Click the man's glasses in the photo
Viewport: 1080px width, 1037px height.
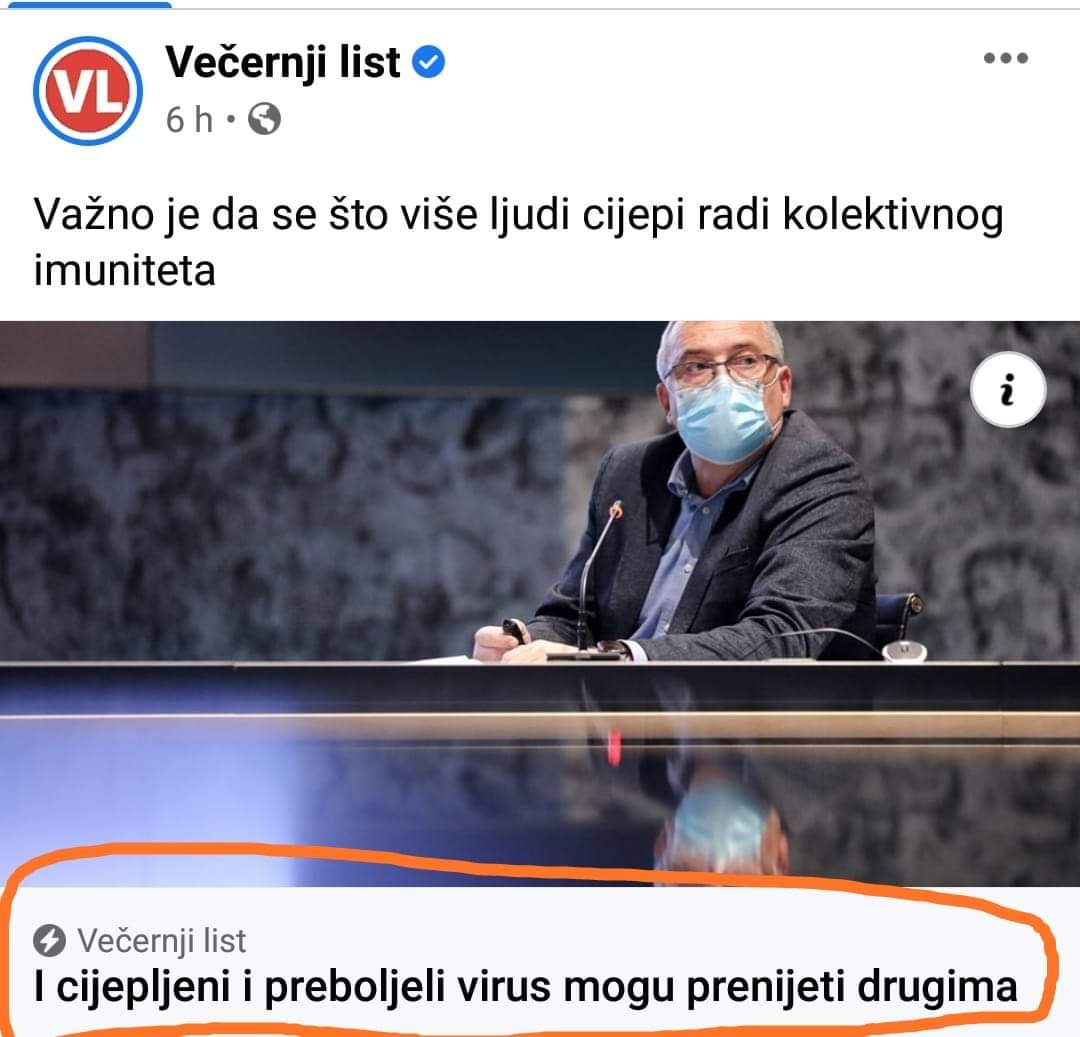pyautogui.click(x=722, y=369)
